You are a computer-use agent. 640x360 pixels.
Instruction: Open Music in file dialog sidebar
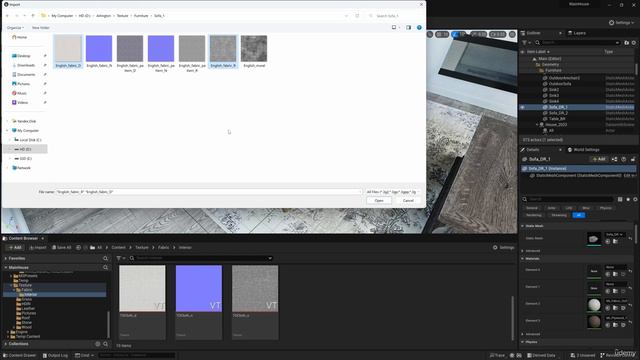20,93
